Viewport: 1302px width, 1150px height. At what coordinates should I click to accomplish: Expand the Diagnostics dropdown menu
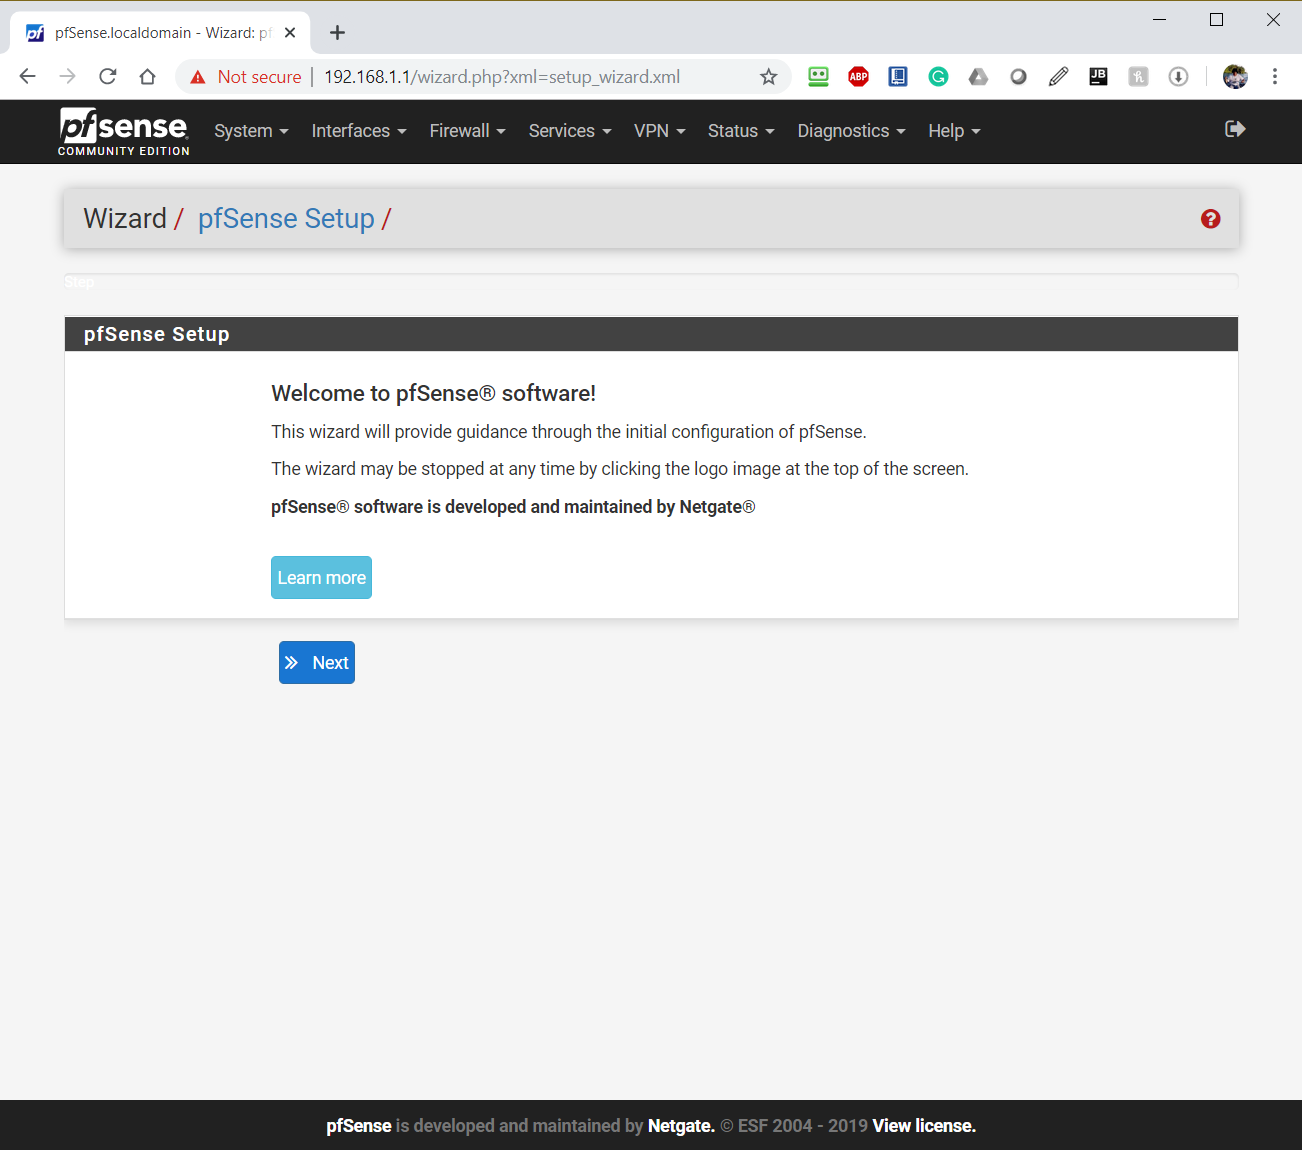[x=851, y=131]
